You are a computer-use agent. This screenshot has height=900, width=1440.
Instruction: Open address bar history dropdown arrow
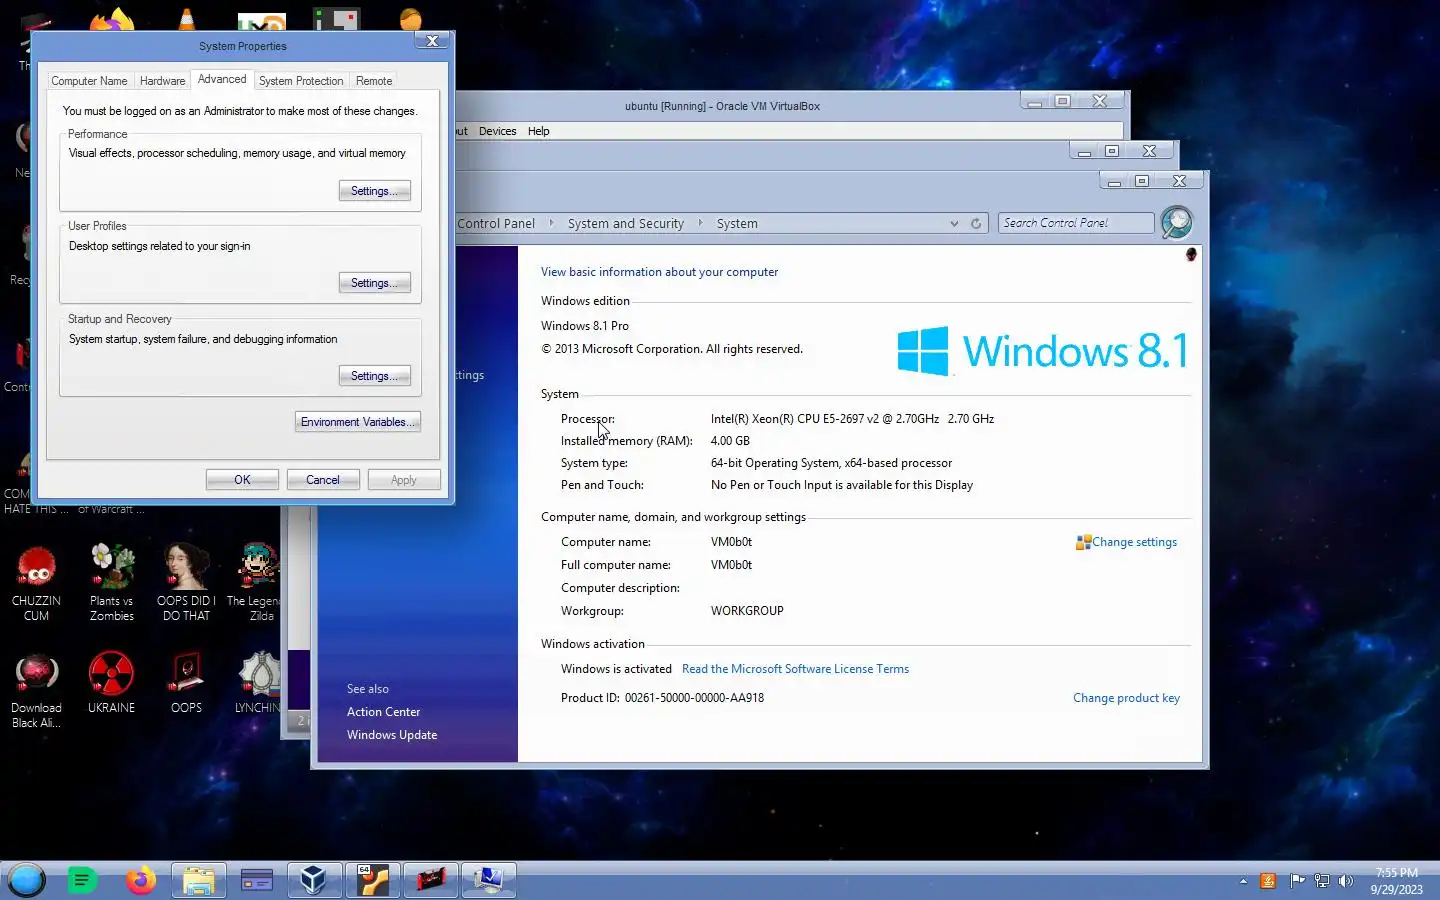pos(954,224)
